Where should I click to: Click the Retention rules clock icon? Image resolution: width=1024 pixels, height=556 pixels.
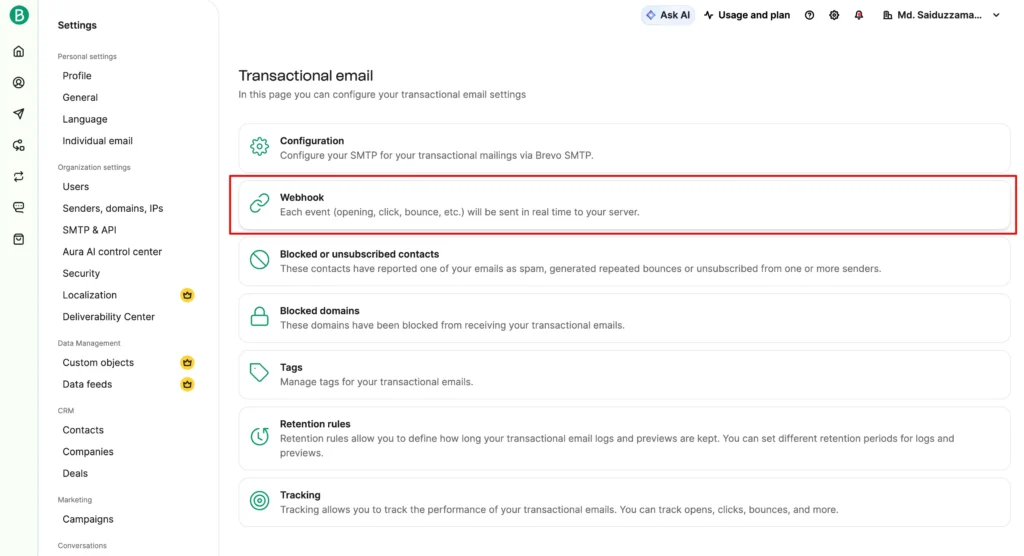click(x=259, y=436)
